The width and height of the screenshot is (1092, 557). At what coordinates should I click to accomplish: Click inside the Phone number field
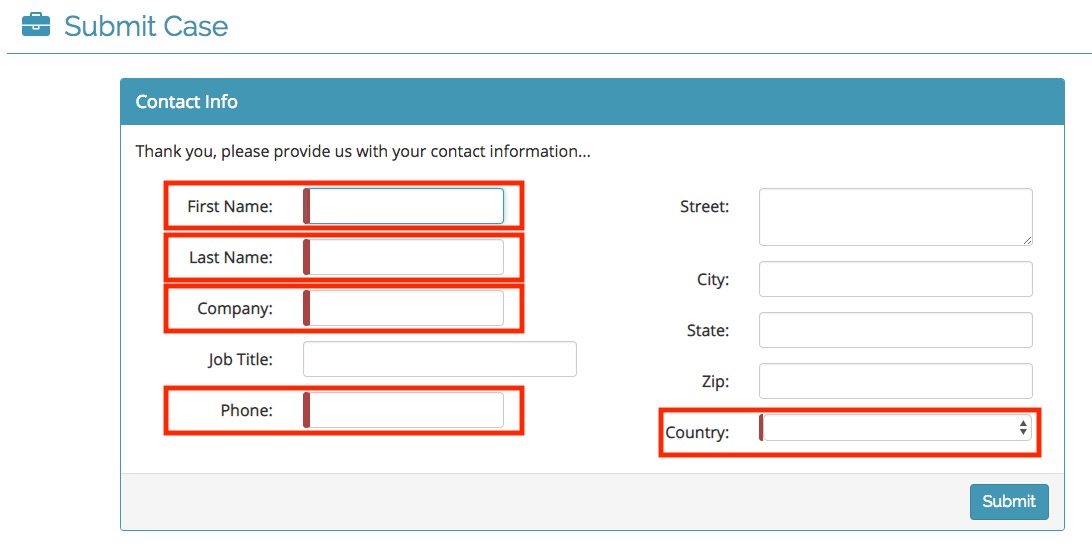tap(403, 410)
